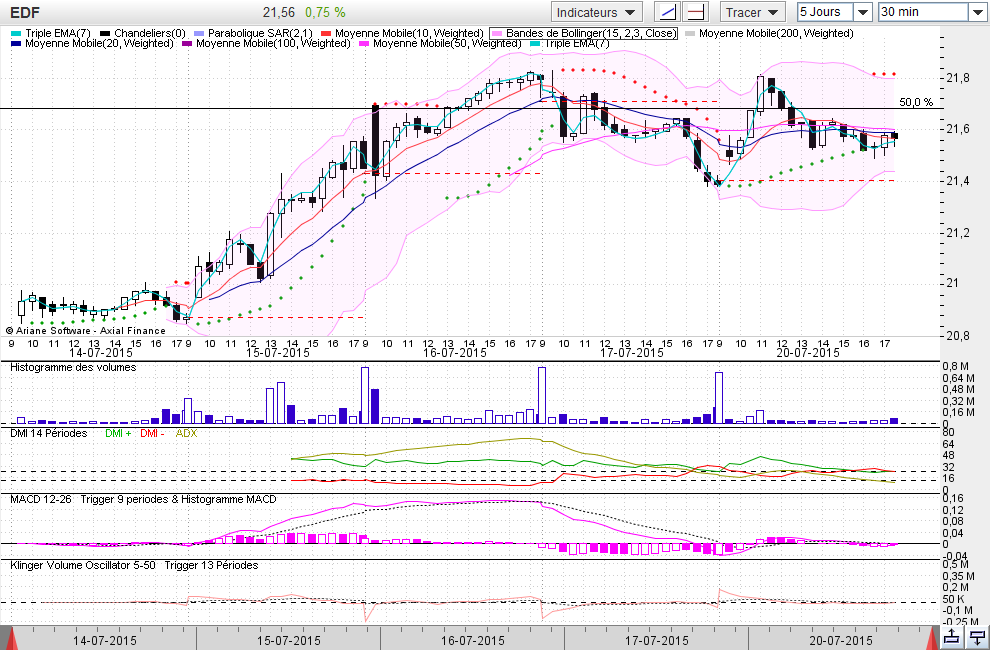Select the 17-07-2015 segment in the bottom timeline
990x650 pixels.
point(657,639)
